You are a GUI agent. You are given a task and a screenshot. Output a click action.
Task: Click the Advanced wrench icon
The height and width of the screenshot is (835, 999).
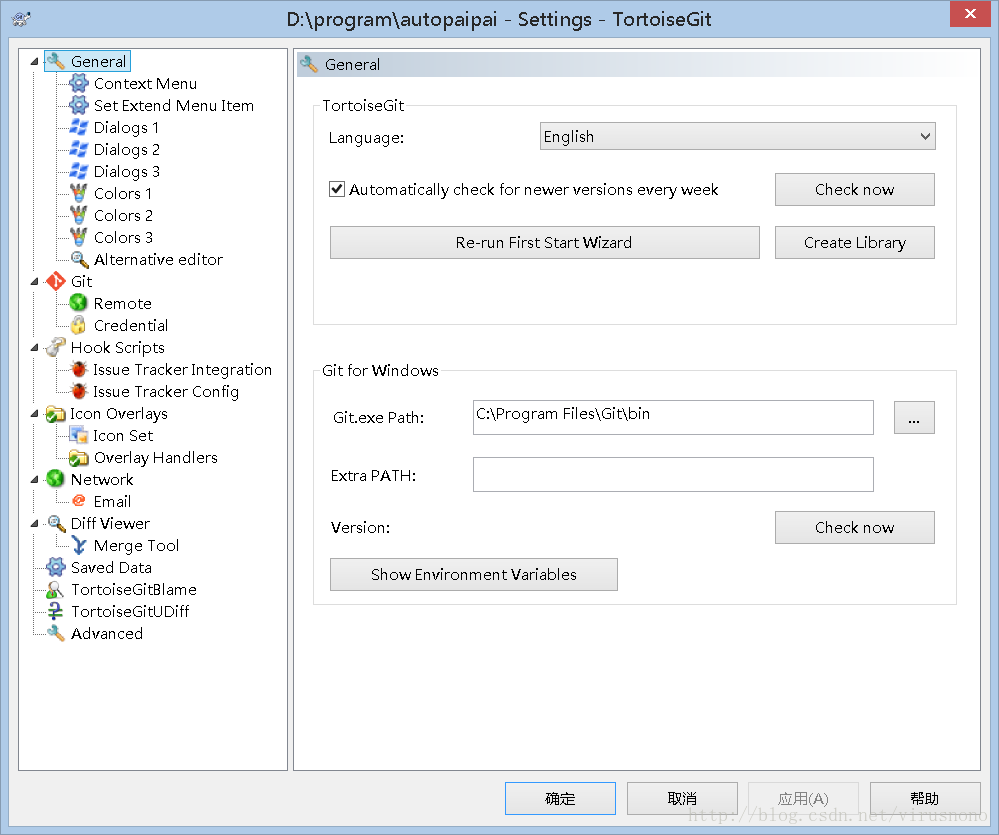[56, 633]
